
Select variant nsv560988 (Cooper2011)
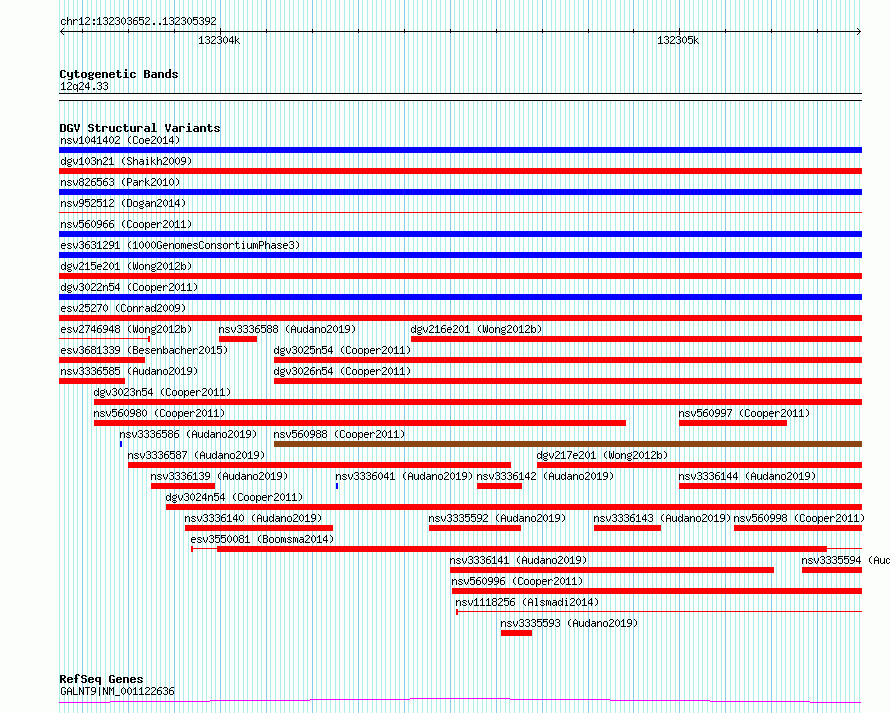coord(339,434)
